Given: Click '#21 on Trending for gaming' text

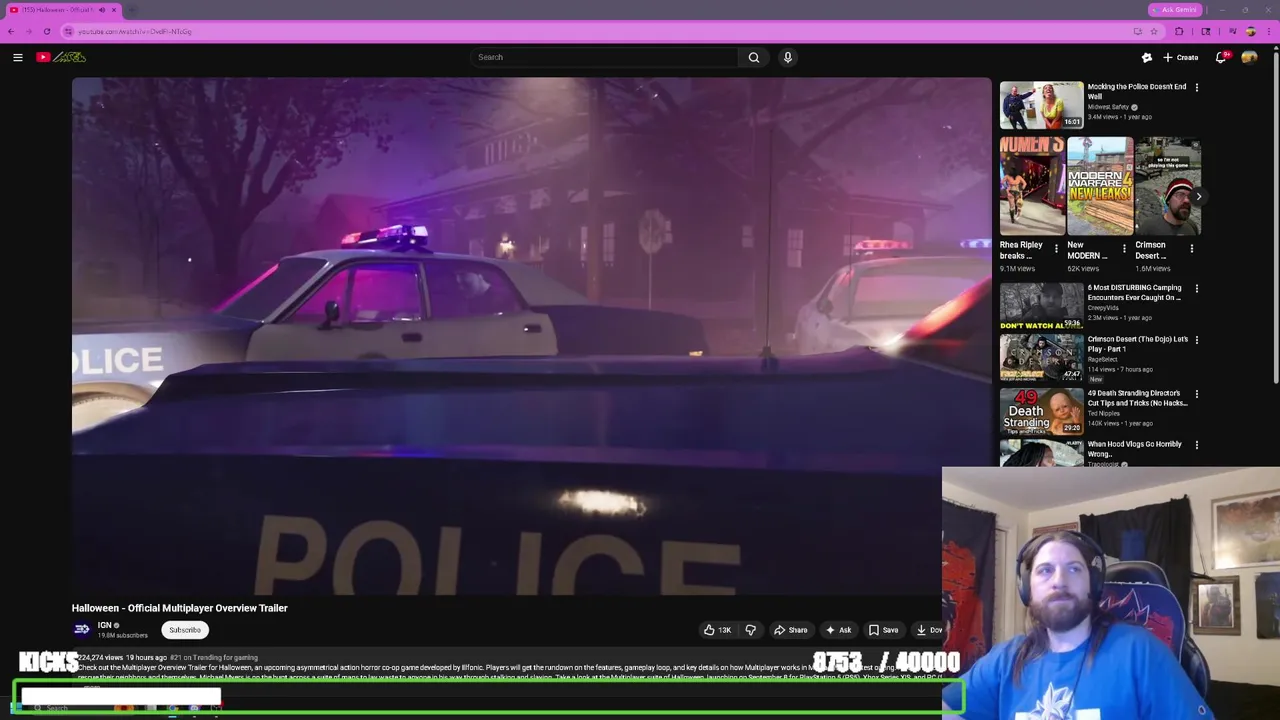Looking at the screenshot, I should (x=214, y=657).
